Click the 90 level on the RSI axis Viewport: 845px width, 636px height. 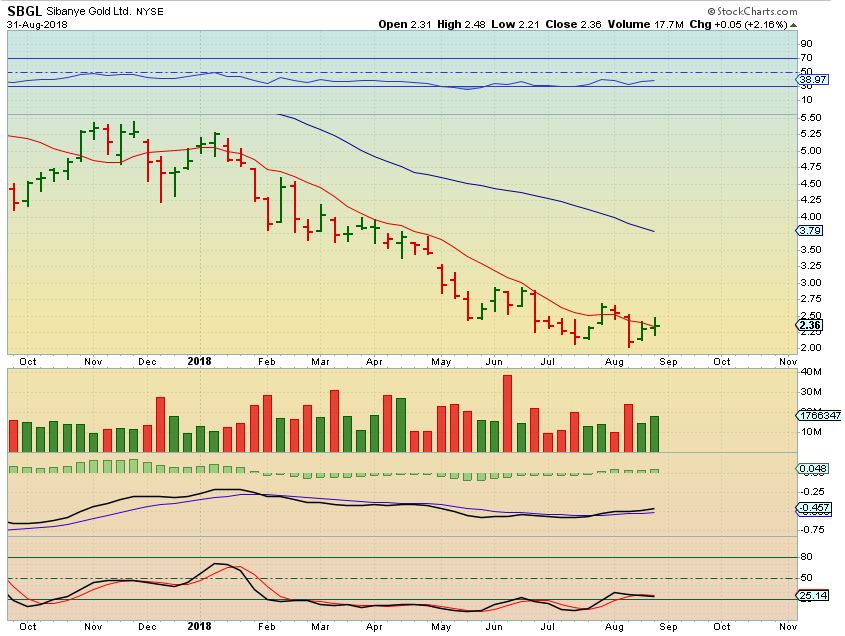tap(806, 44)
